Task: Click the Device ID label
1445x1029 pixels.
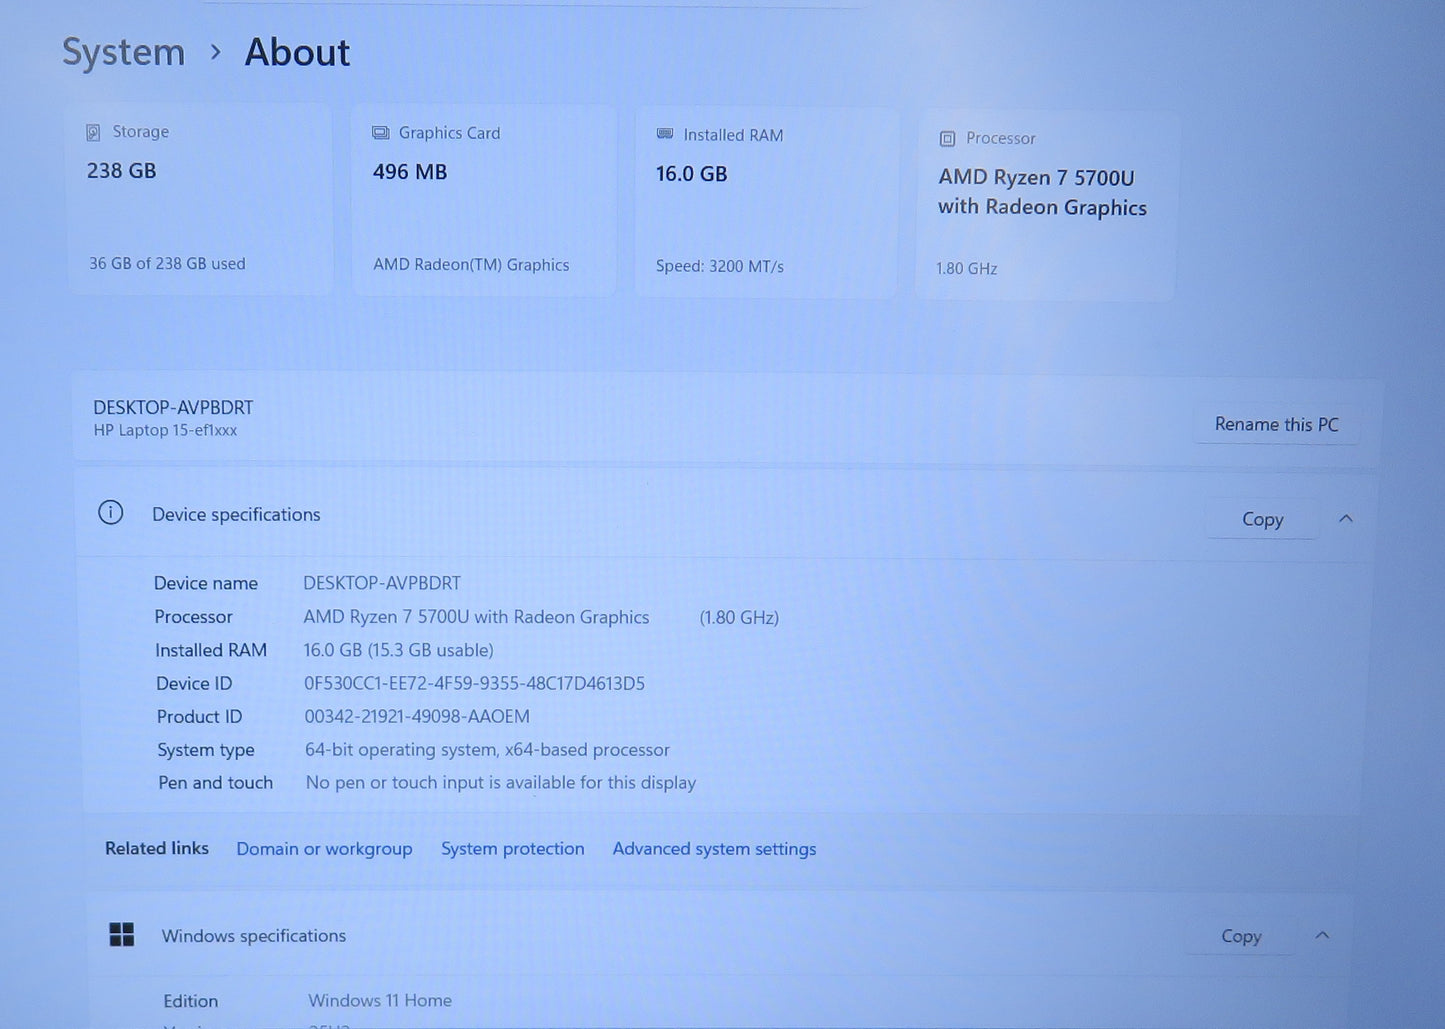Action: pos(194,683)
